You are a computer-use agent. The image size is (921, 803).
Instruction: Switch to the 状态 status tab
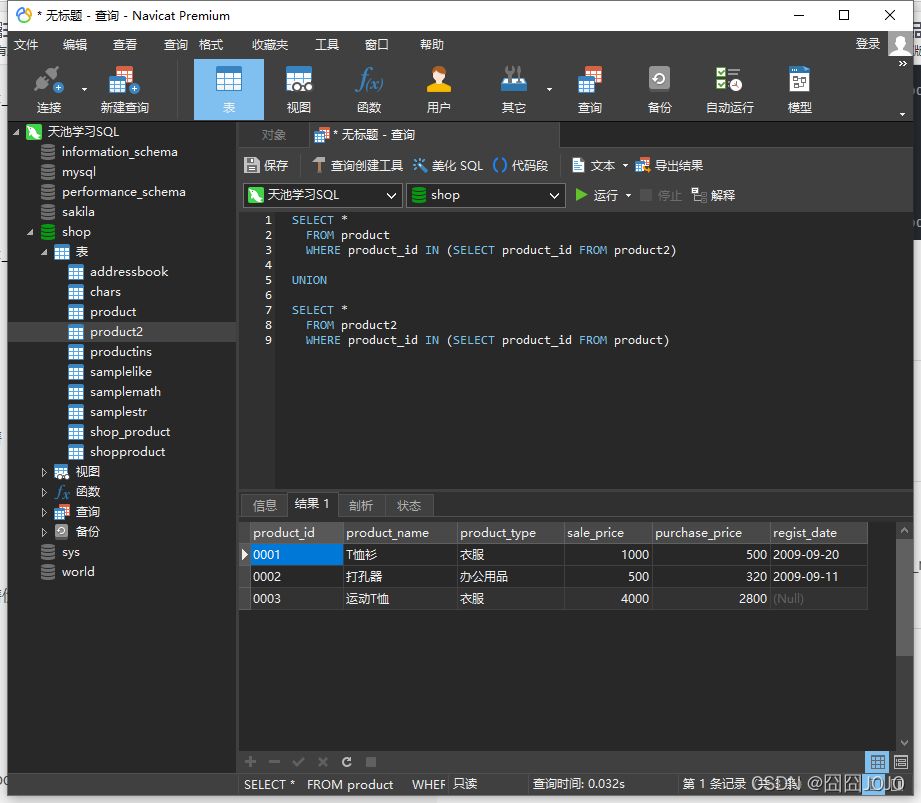coord(409,505)
